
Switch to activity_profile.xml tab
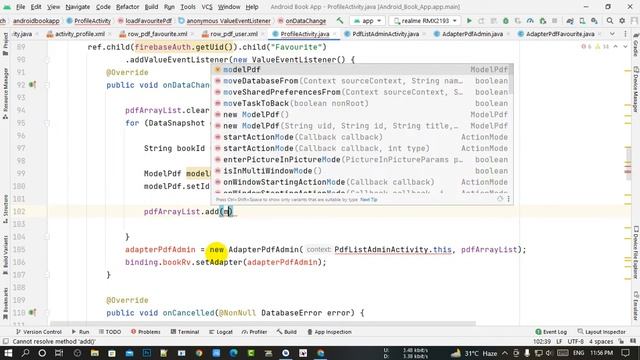tap(79, 34)
